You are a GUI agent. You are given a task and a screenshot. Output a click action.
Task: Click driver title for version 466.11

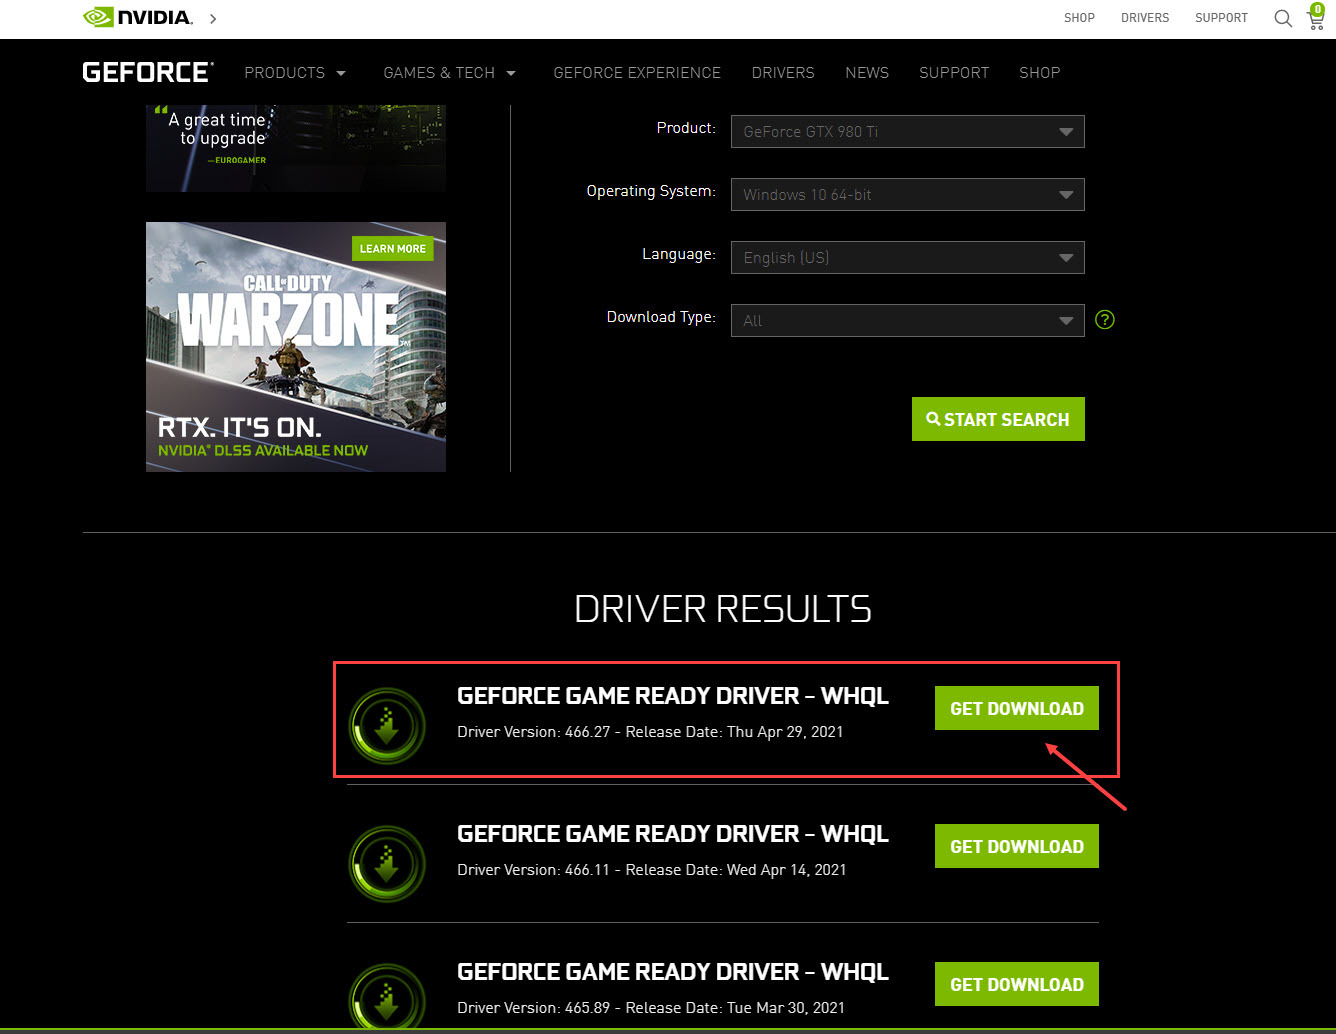673,834
